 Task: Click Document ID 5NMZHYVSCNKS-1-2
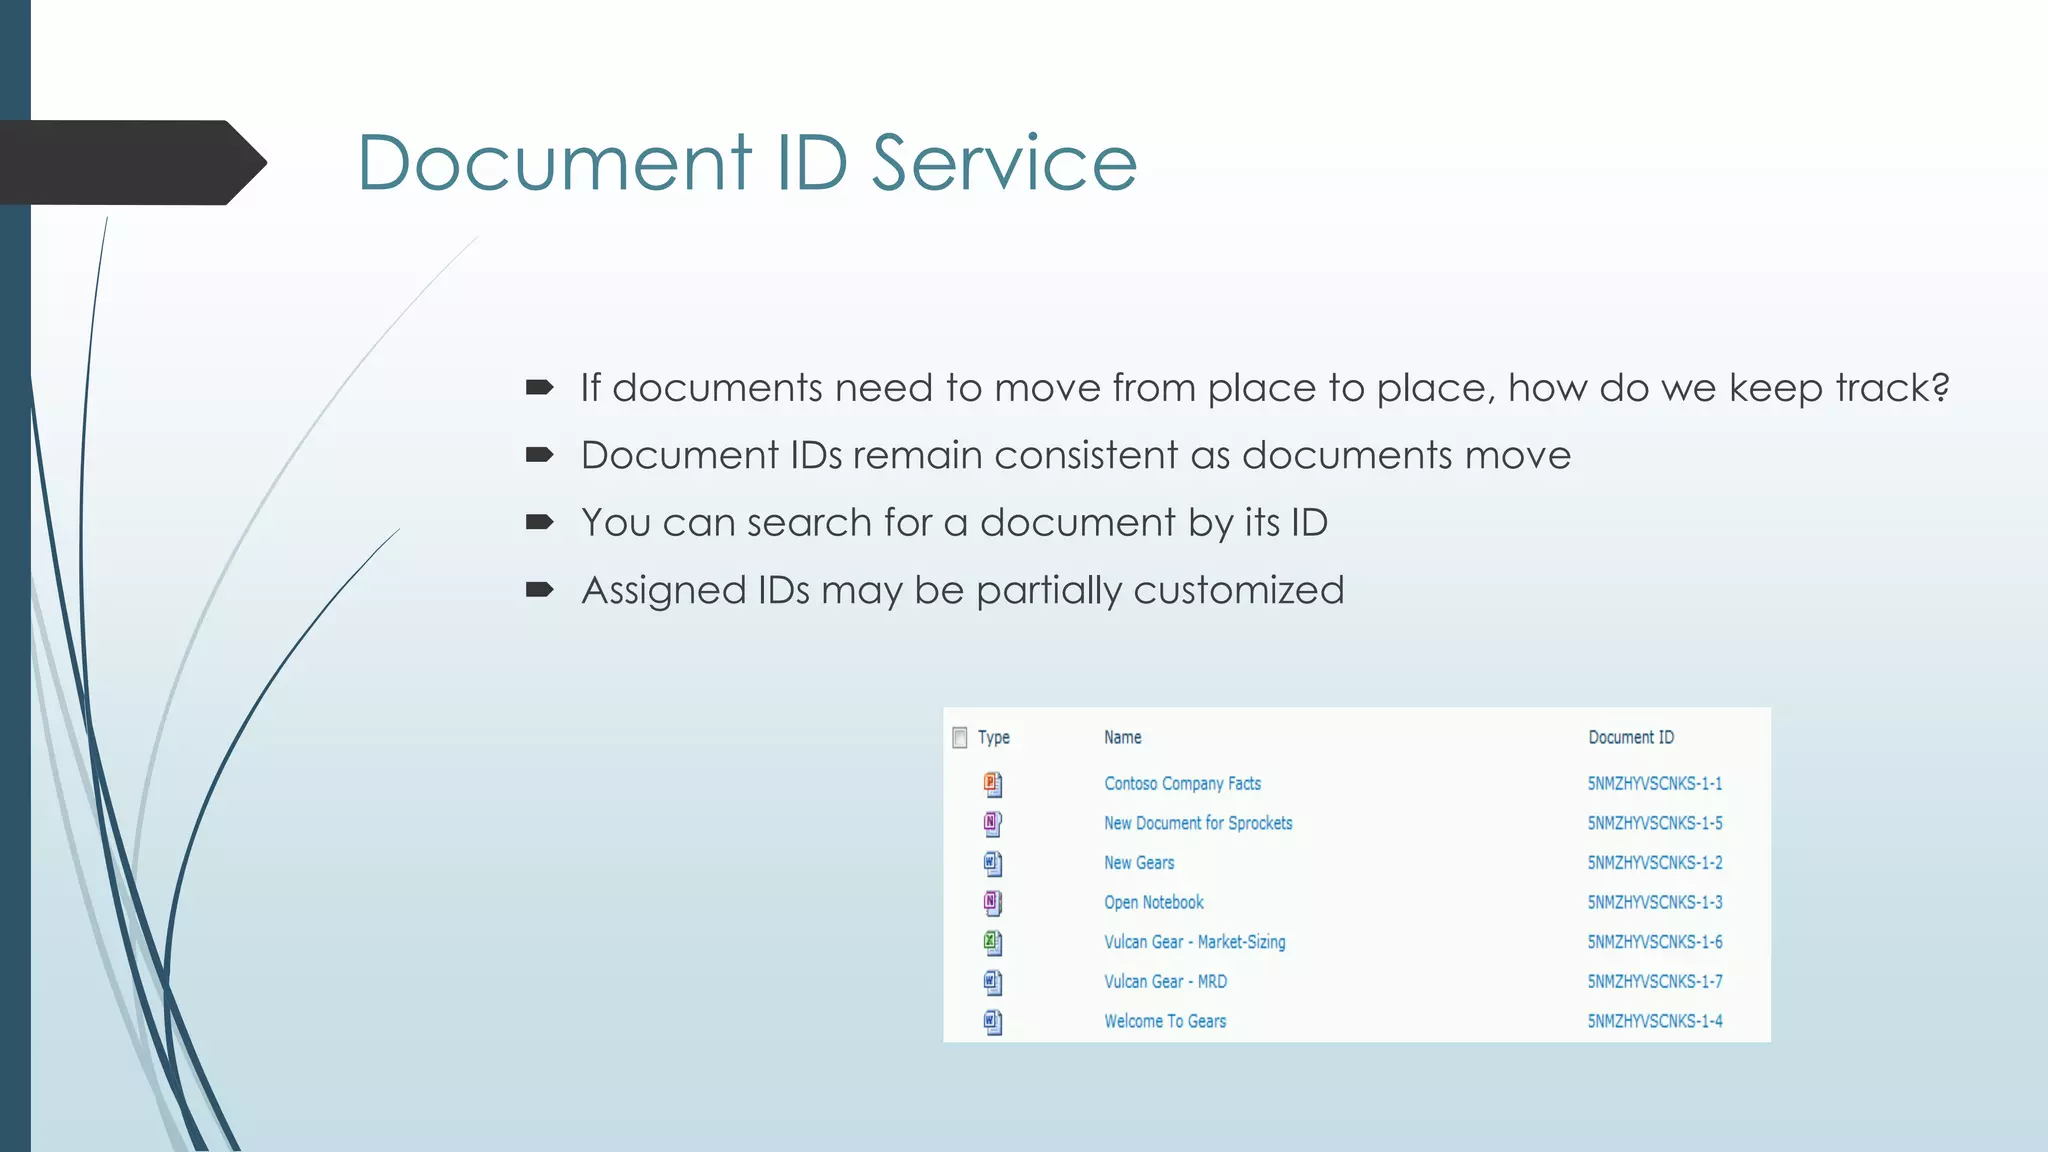tap(1655, 863)
